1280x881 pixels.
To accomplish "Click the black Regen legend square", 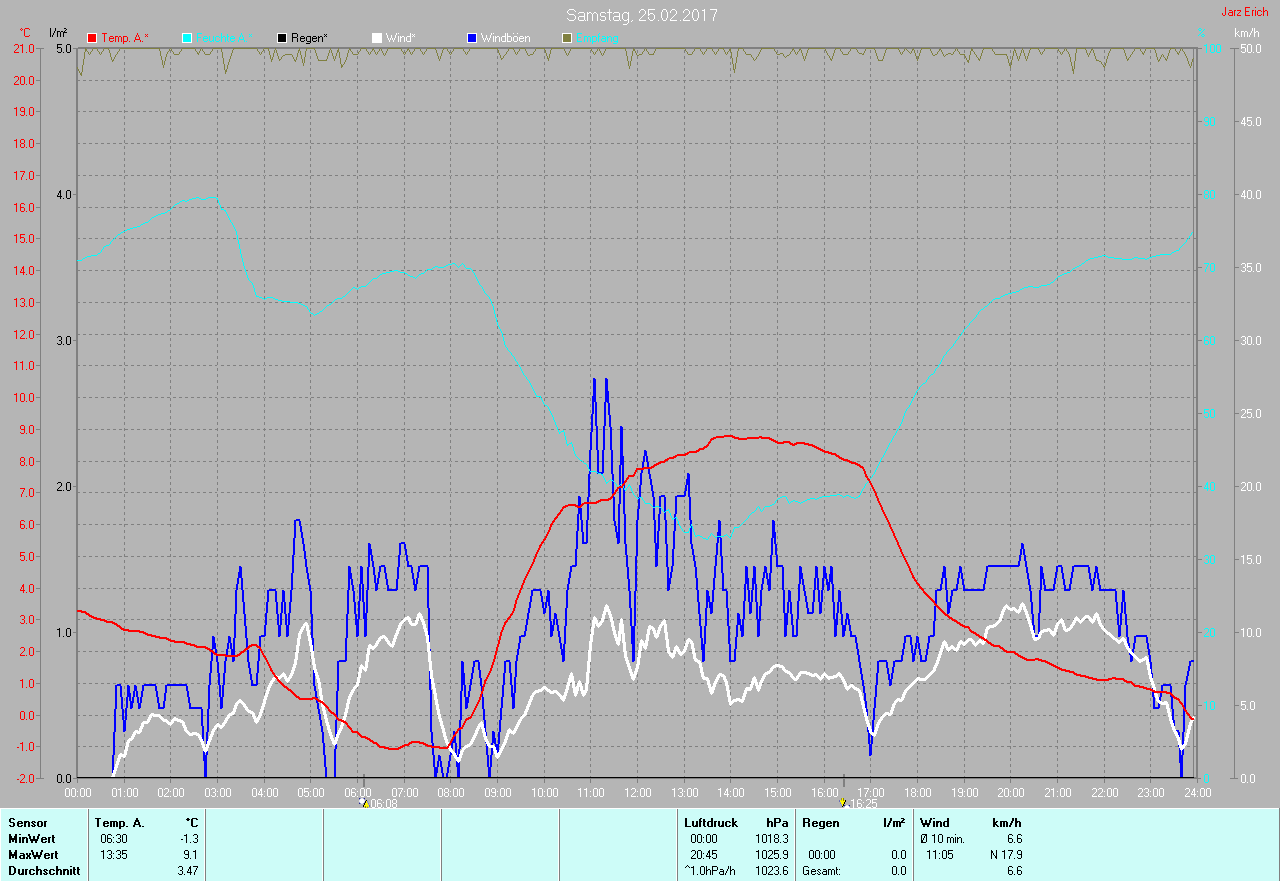I will 282,38.
